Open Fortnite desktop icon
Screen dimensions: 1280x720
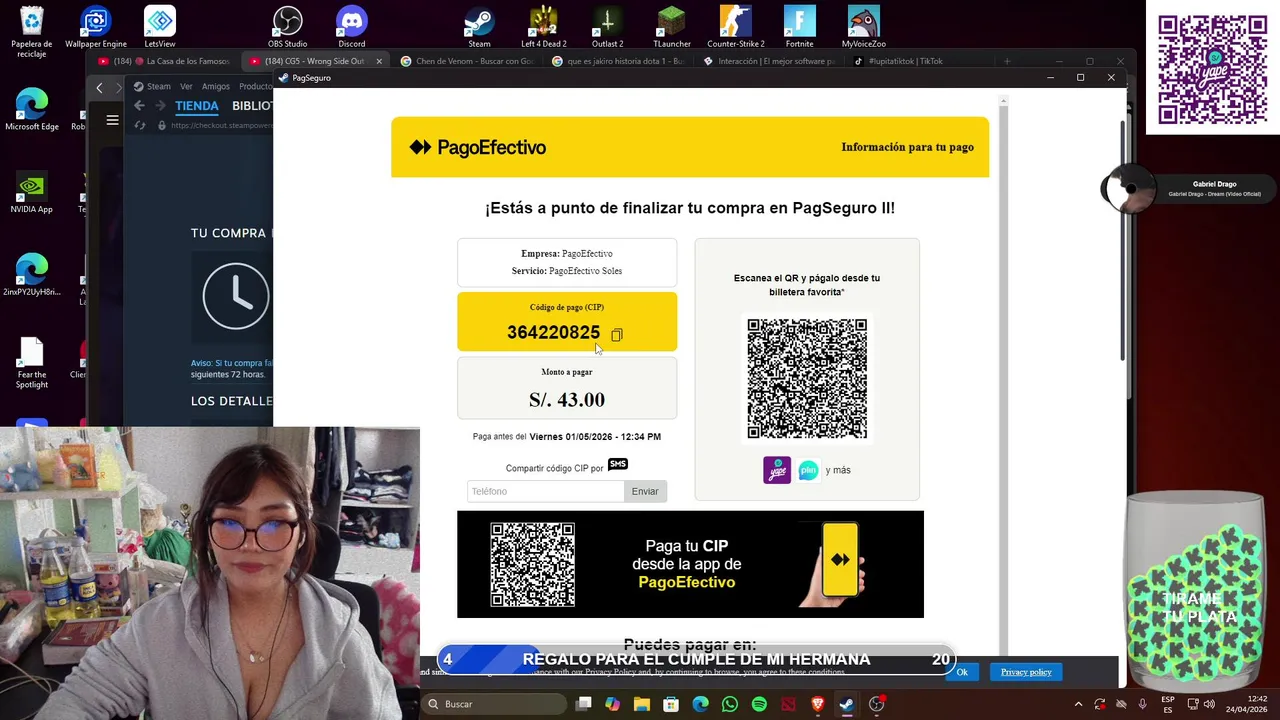[x=799, y=28]
